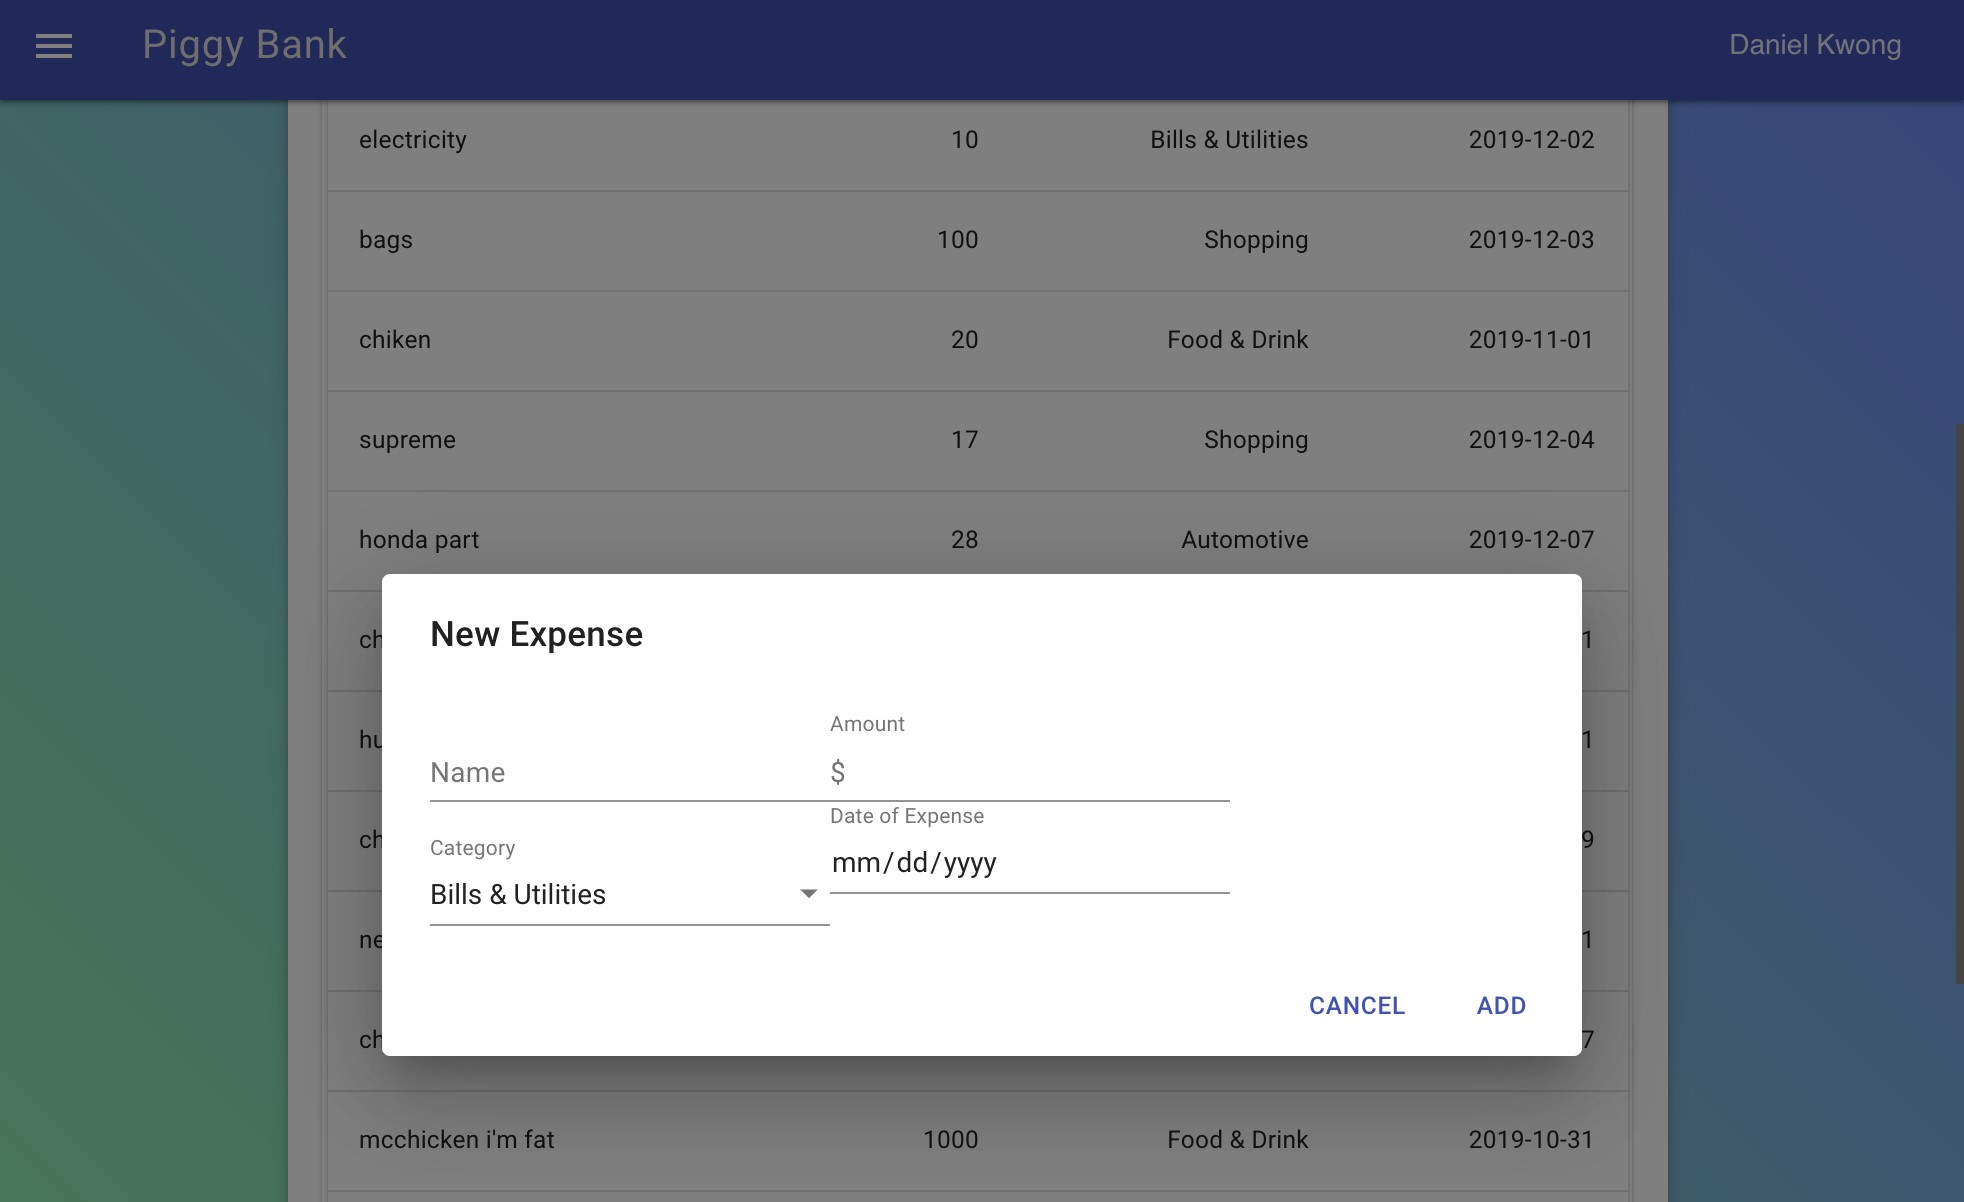The image size is (1964, 1202).
Task: Click the Piggy Bank app title
Action: 244,45
